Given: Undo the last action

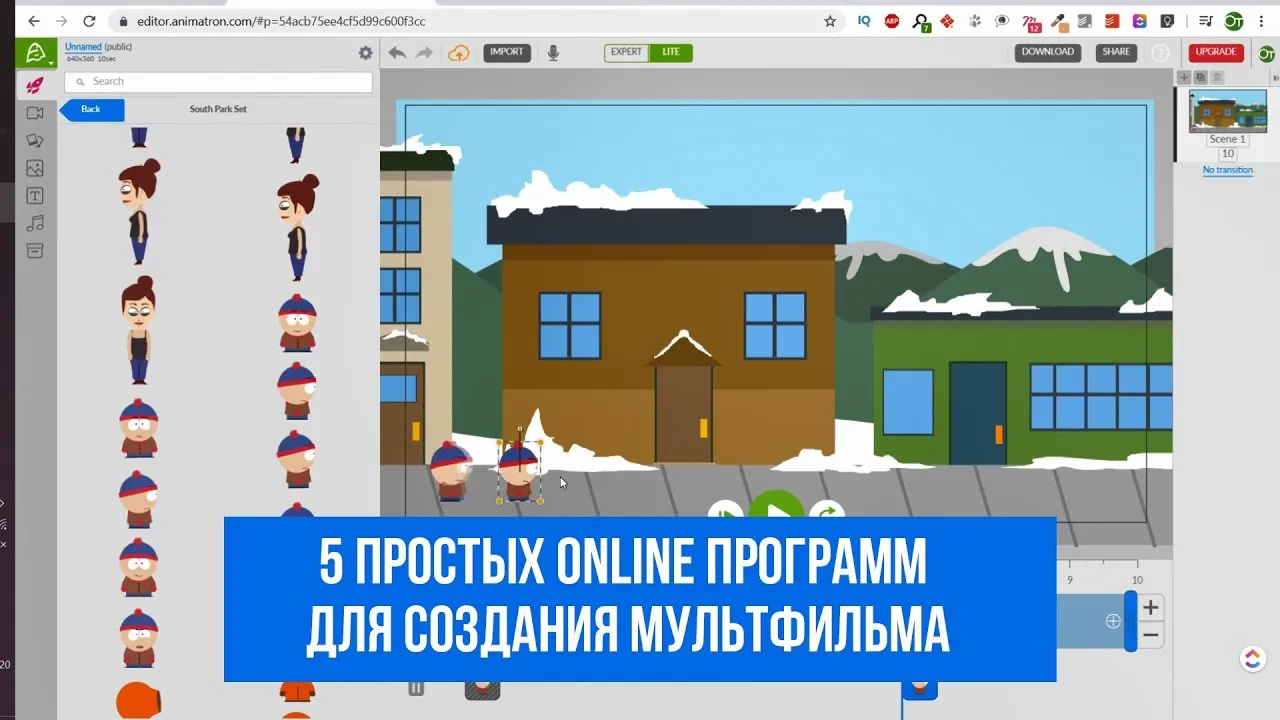Looking at the screenshot, I should coord(397,53).
